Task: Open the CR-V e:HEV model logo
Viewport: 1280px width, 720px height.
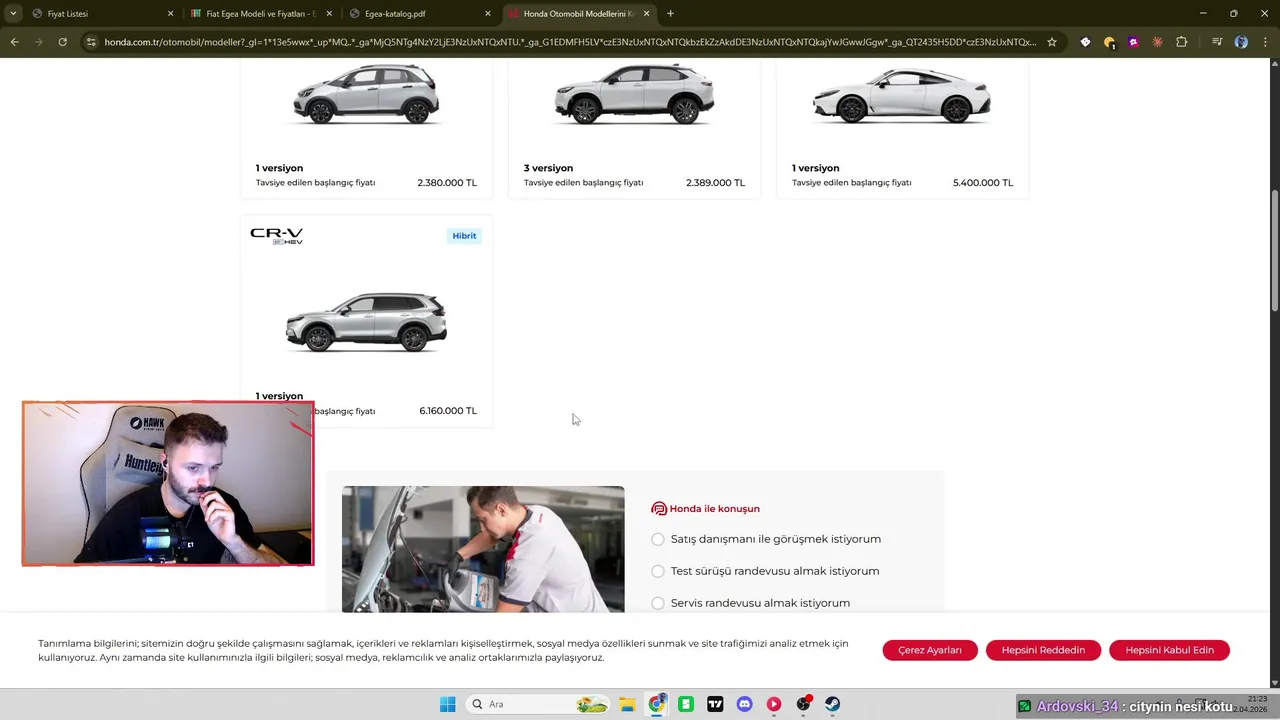Action: [276, 236]
